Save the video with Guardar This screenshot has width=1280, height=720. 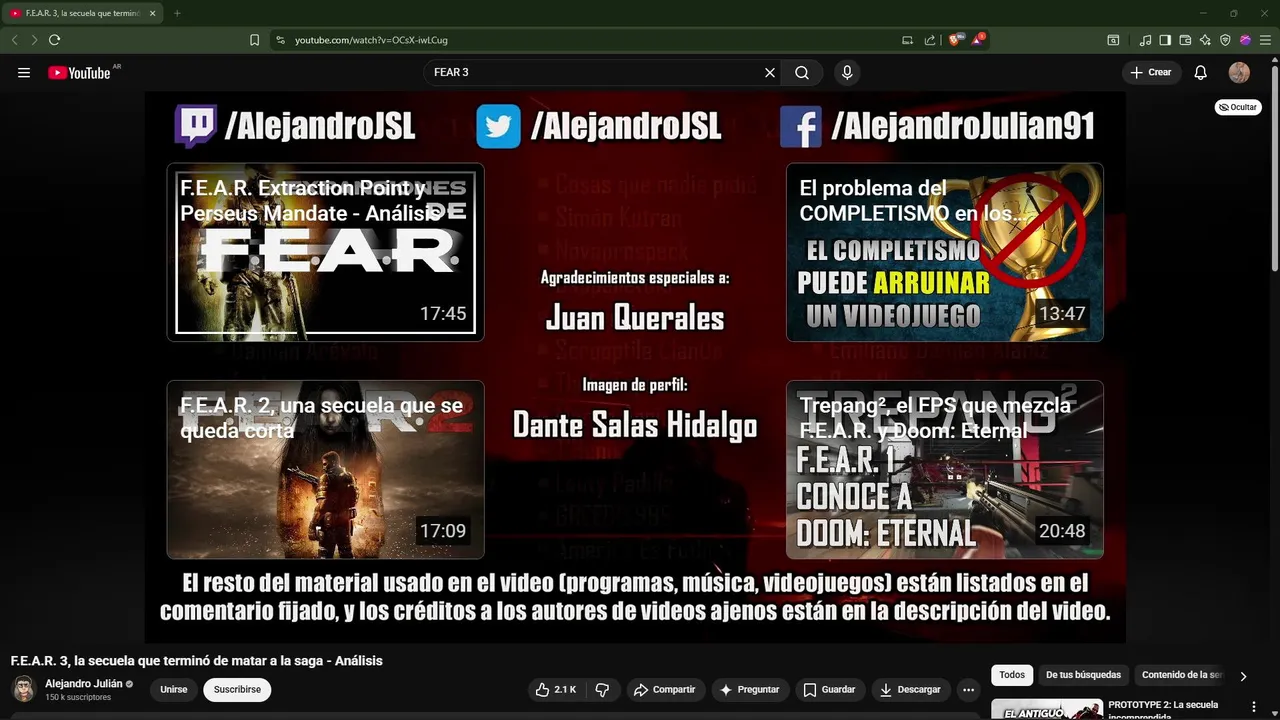pyautogui.click(x=830, y=689)
